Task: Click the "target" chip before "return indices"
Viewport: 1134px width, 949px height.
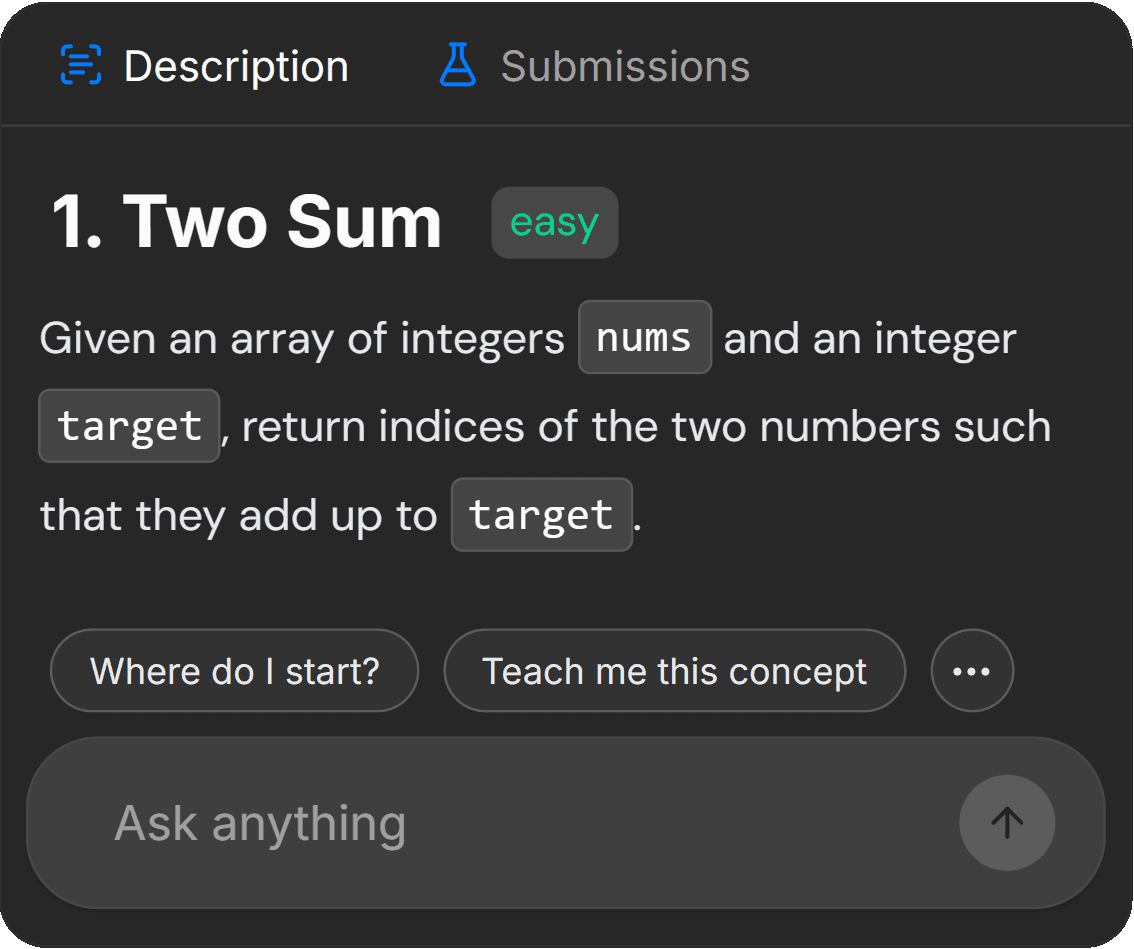Action: [129, 426]
